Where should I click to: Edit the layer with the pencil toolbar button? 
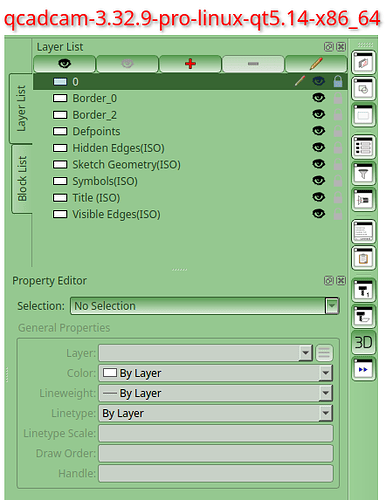point(316,64)
